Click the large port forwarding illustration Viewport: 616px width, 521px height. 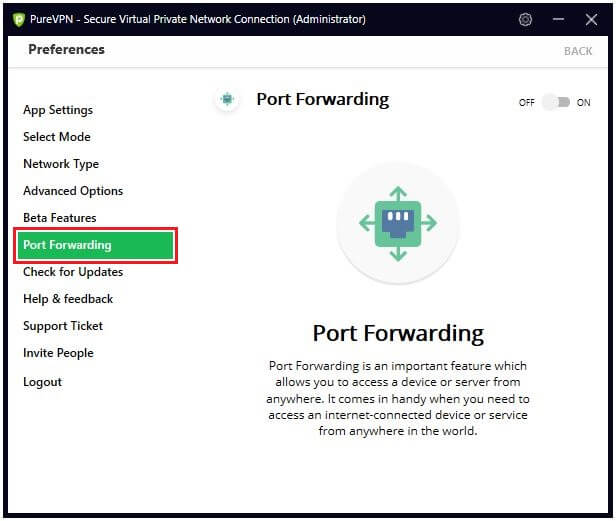click(x=398, y=223)
